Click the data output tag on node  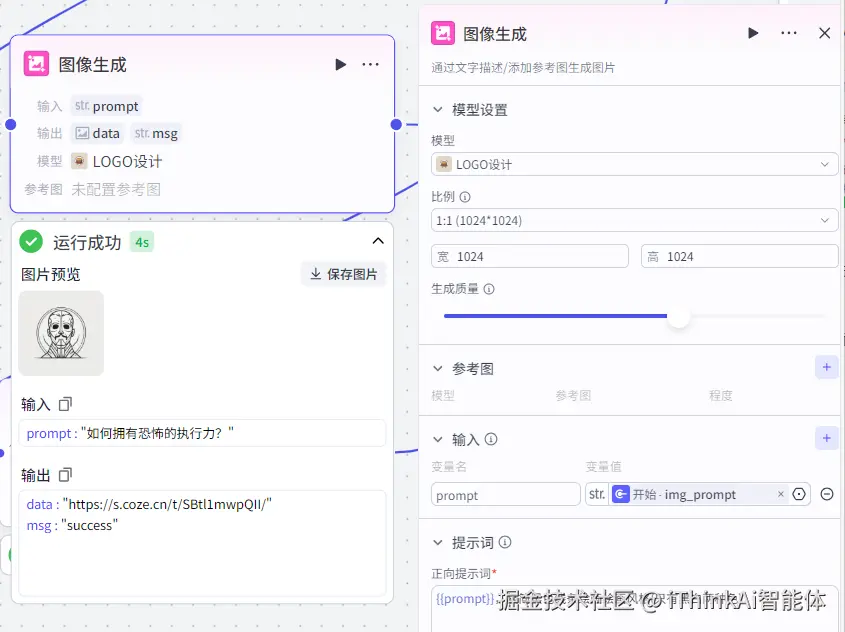coord(98,133)
